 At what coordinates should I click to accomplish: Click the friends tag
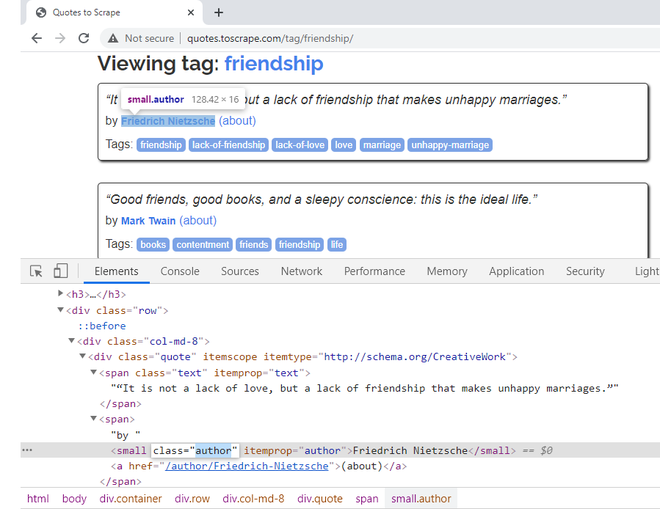pos(254,245)
